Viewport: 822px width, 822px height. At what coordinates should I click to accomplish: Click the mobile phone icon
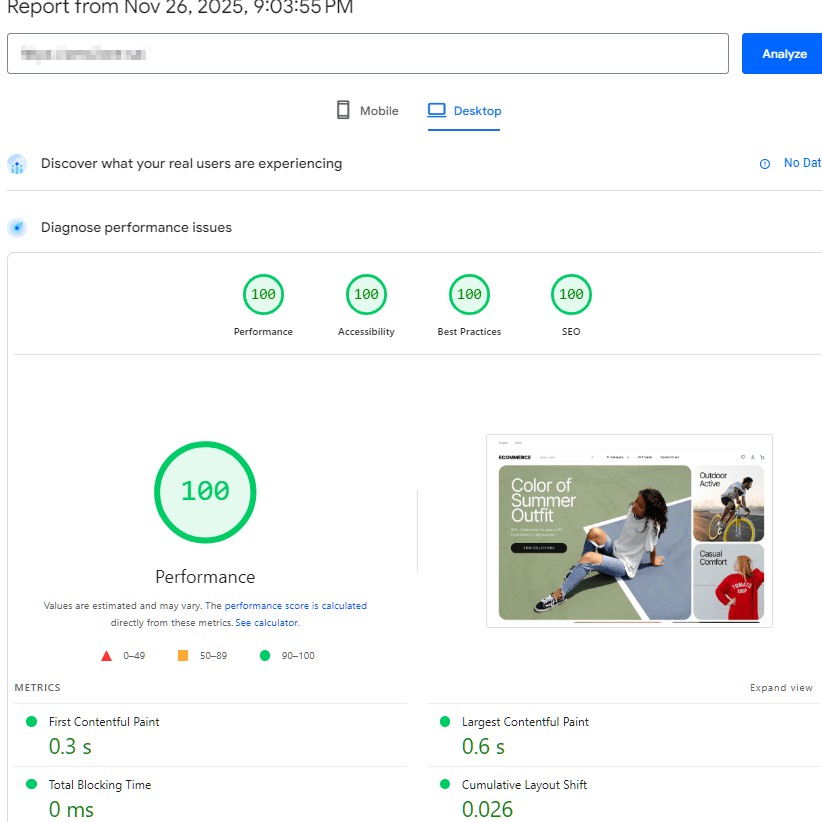pyautogui.click(x=343, y=111)
